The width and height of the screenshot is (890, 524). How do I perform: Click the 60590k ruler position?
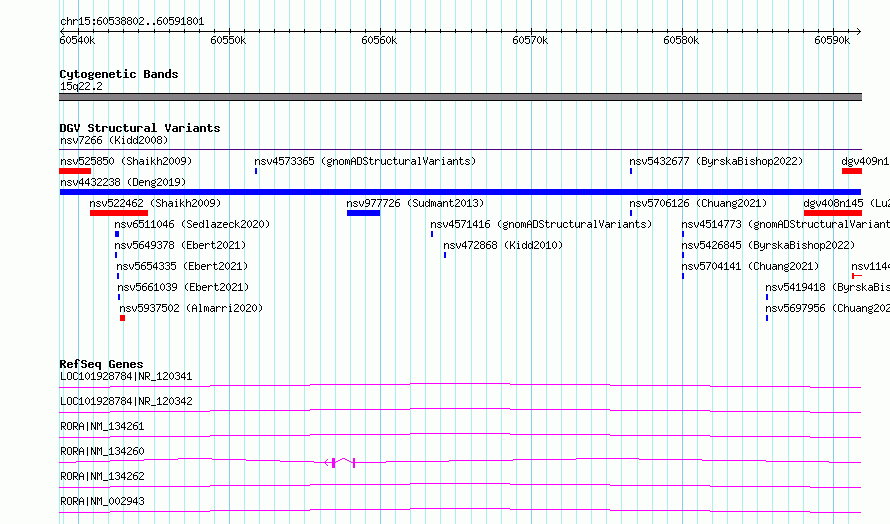(x=832, y=40)
